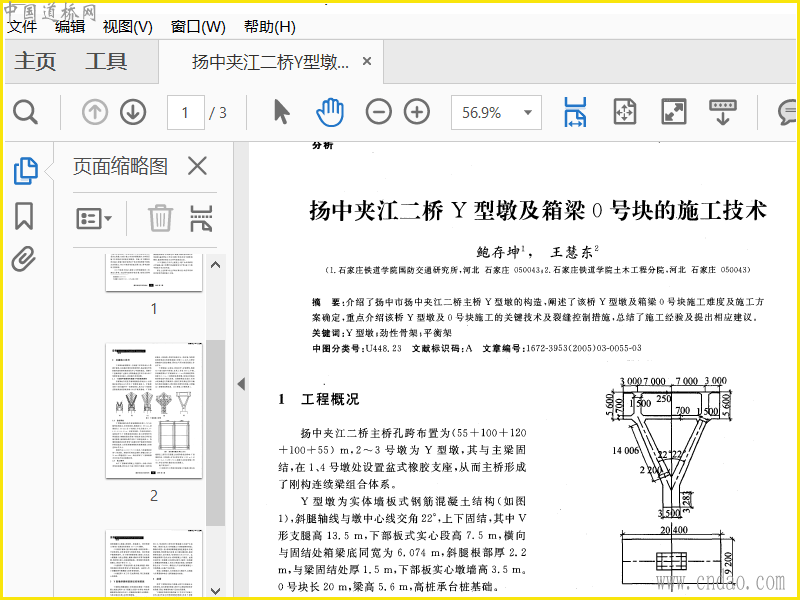Zoom out with the minus button
Viewport: 800px width, 600px height.
click(x=379, y=112)
